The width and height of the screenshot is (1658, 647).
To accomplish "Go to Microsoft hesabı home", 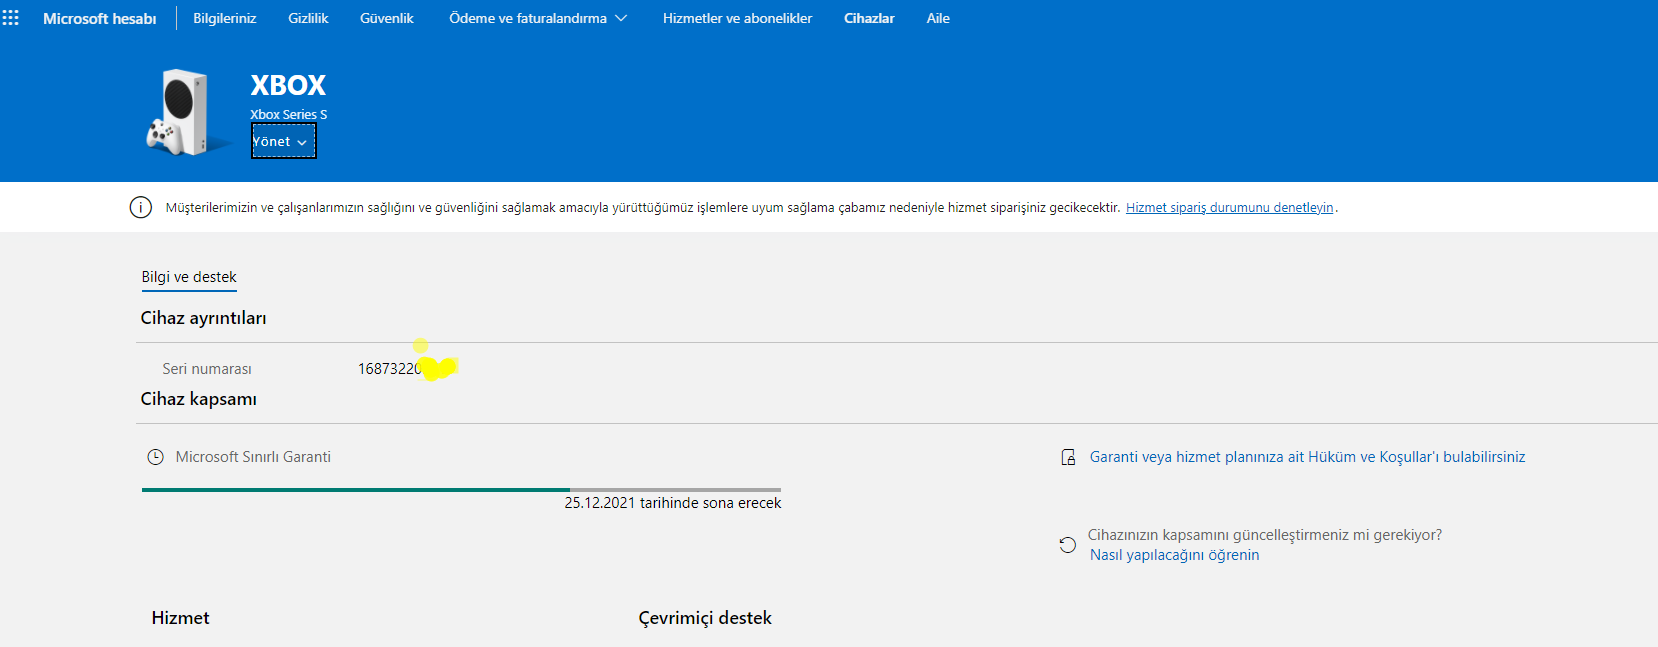I will tap(99, 18).
